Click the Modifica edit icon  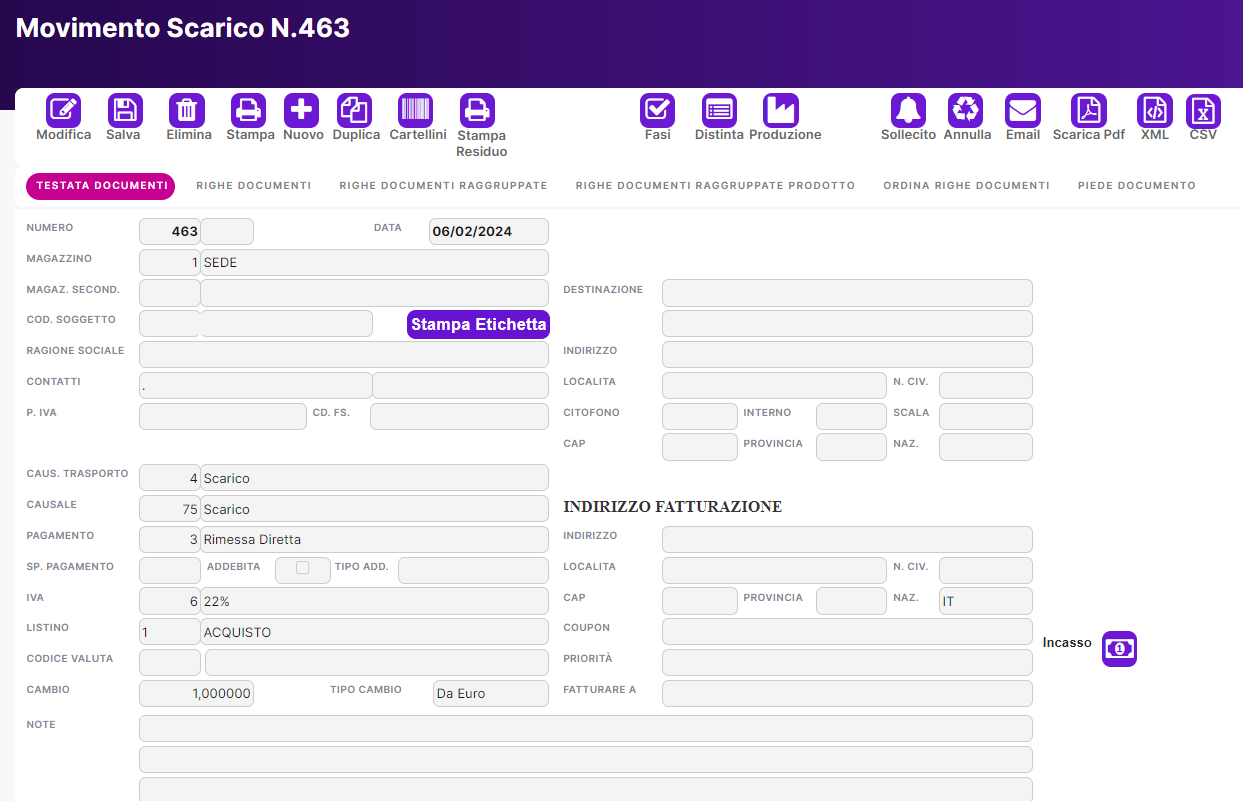63,111
